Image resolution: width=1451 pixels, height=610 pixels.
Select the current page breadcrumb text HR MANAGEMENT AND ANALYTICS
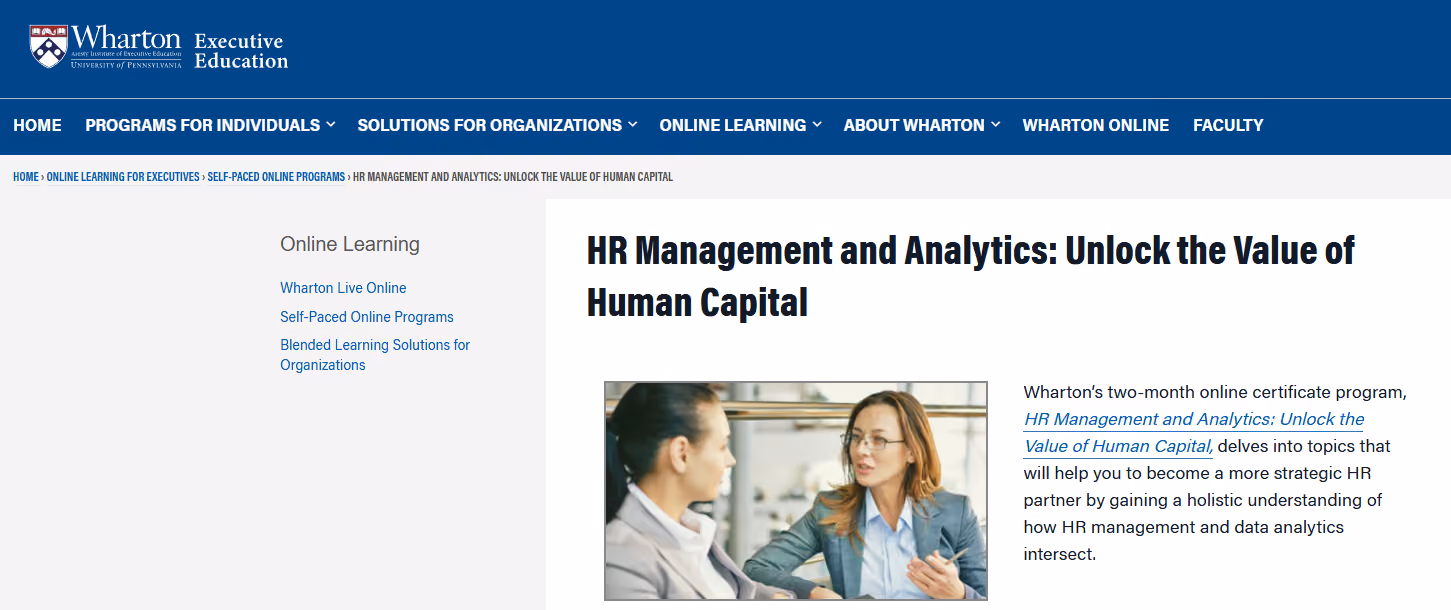pyautogui.click(x=513, y=177)
